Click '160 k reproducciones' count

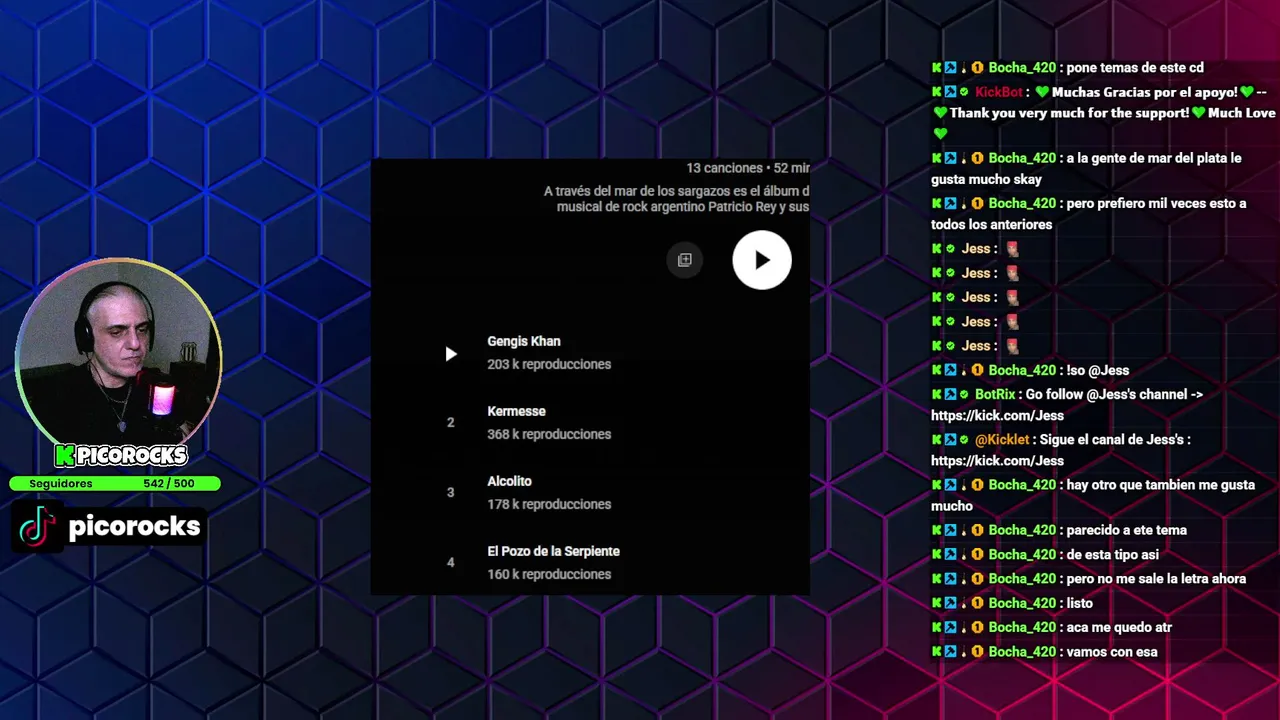tap(549, 574)
